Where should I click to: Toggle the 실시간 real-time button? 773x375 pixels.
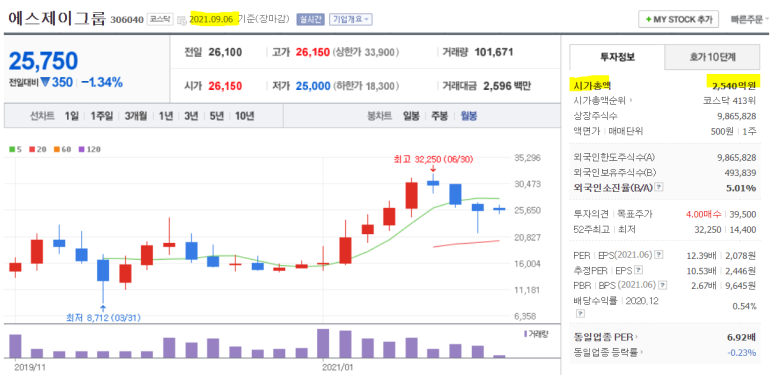[x=310, y=20]
